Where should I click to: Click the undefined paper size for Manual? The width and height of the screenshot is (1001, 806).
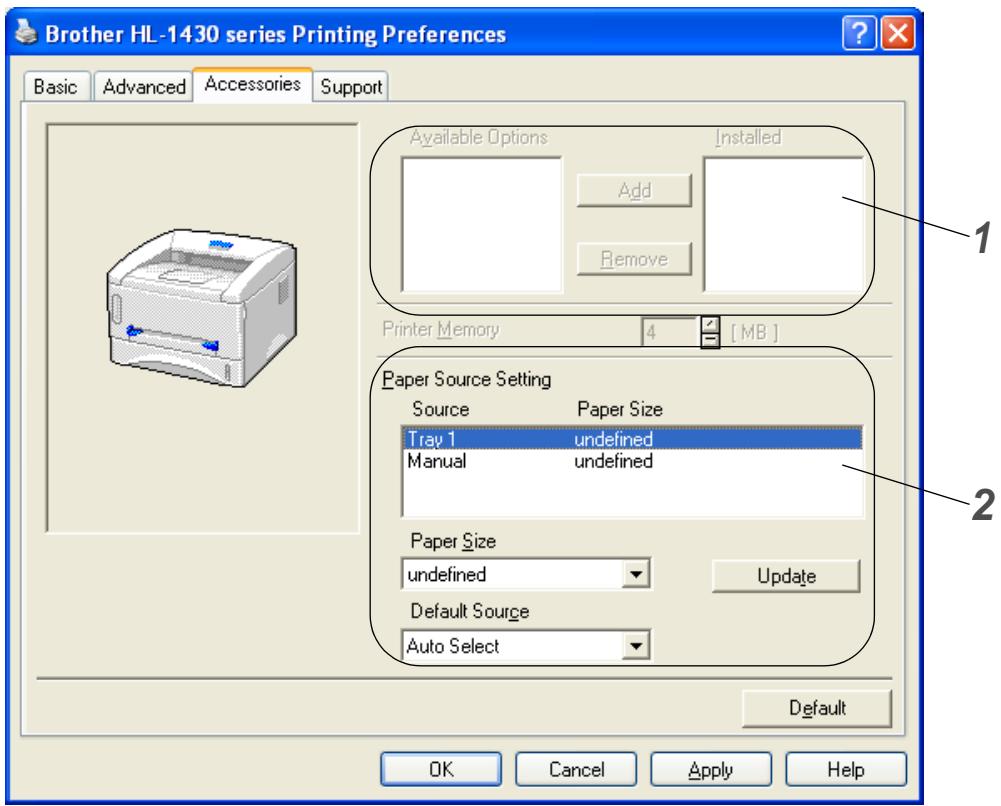coord(613,461)
